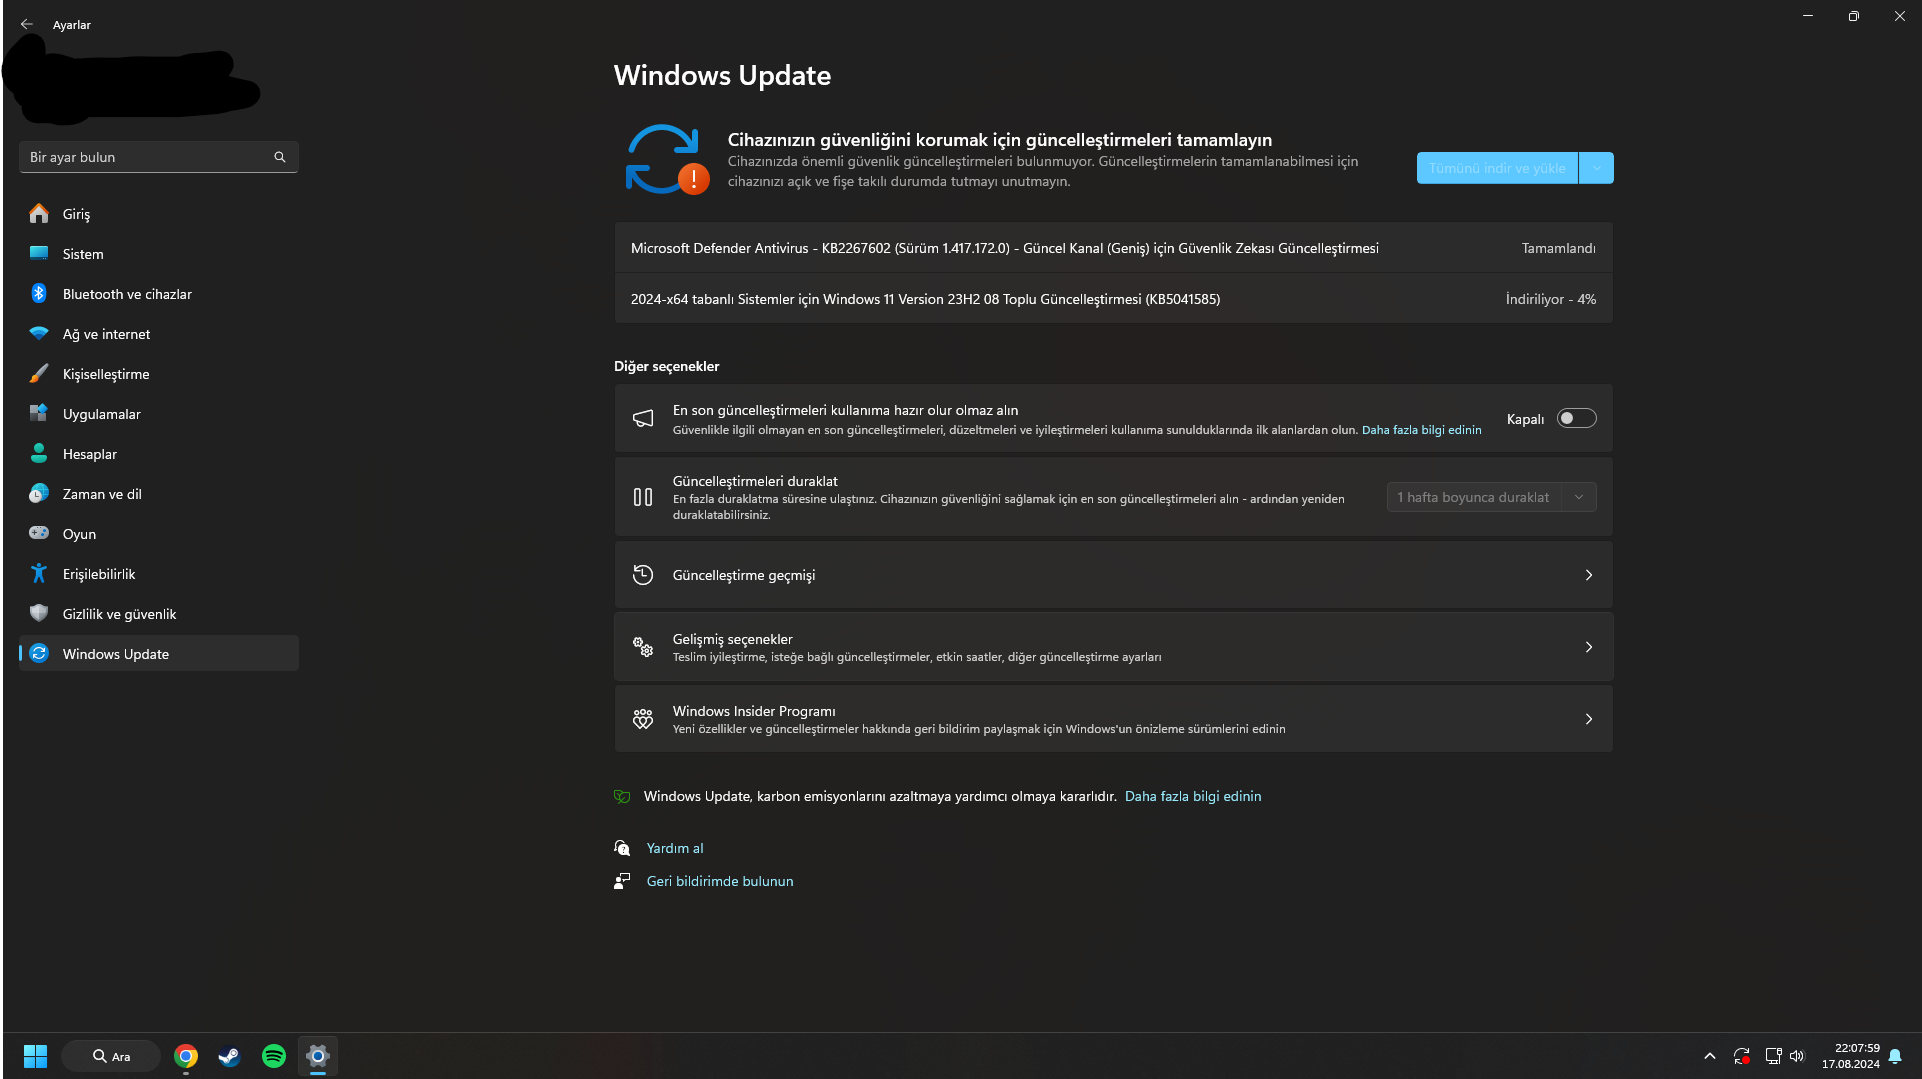
Task: Click the megaphone icon for latest updates
Action: 643,418
